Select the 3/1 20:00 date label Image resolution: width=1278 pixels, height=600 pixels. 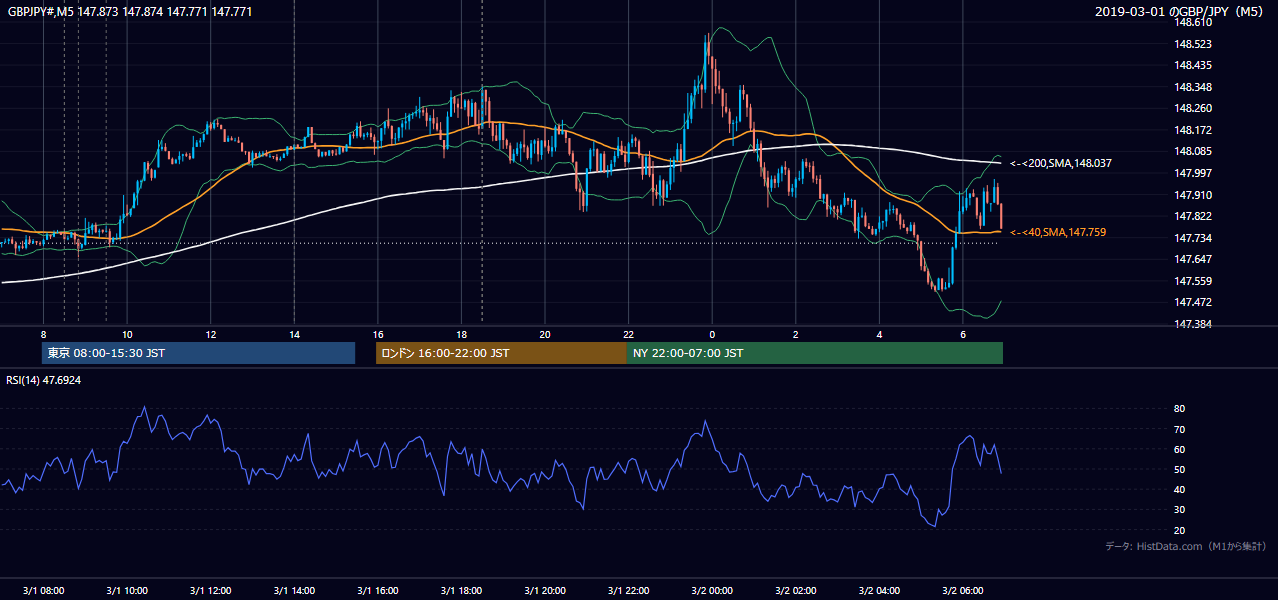pos(545,591)
